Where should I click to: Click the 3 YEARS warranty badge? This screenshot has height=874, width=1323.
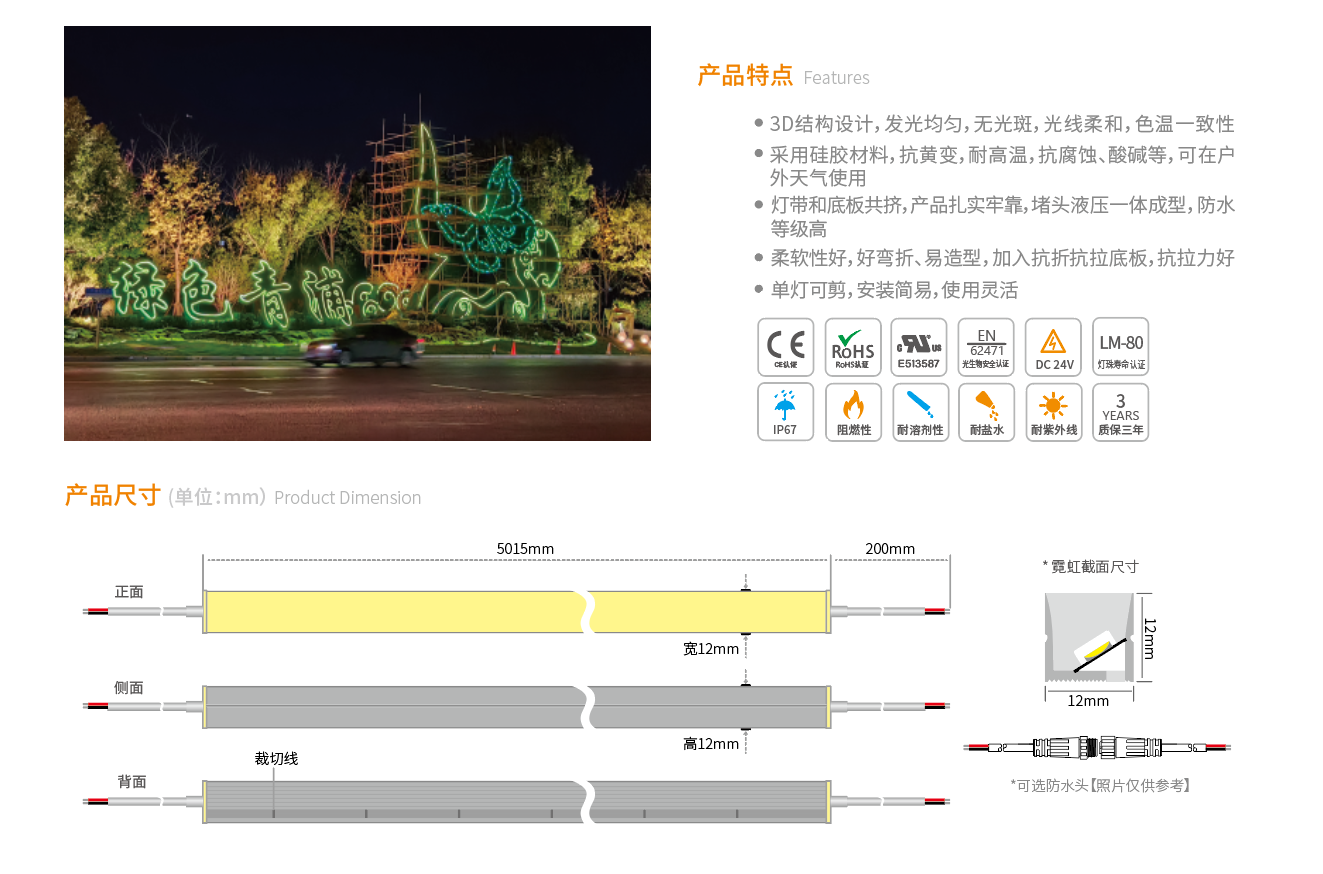point(1120,412)
